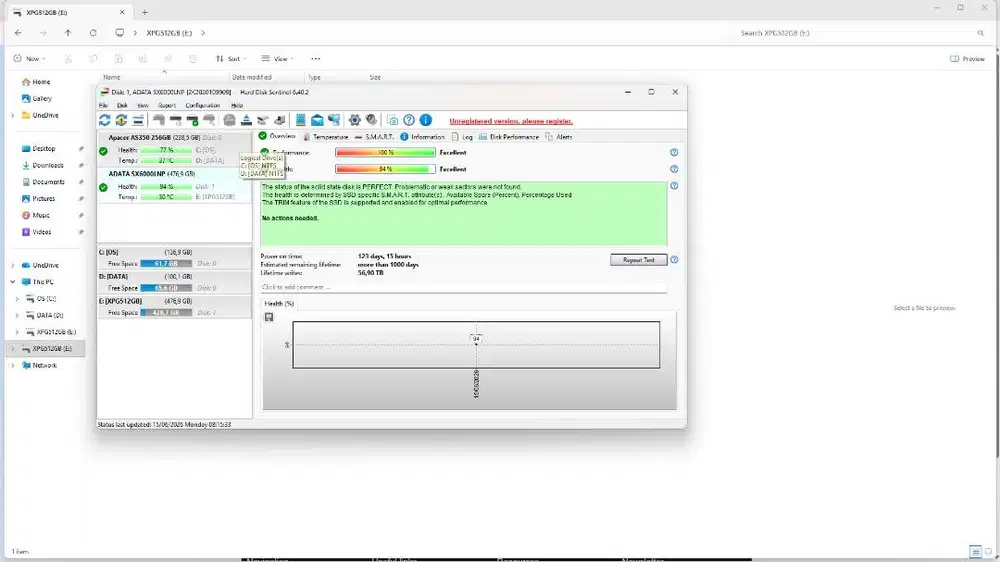Switch to the S.M.A.R.T. tab
The width and height of the screenshot is (1000, 562).
click(374, 137)
